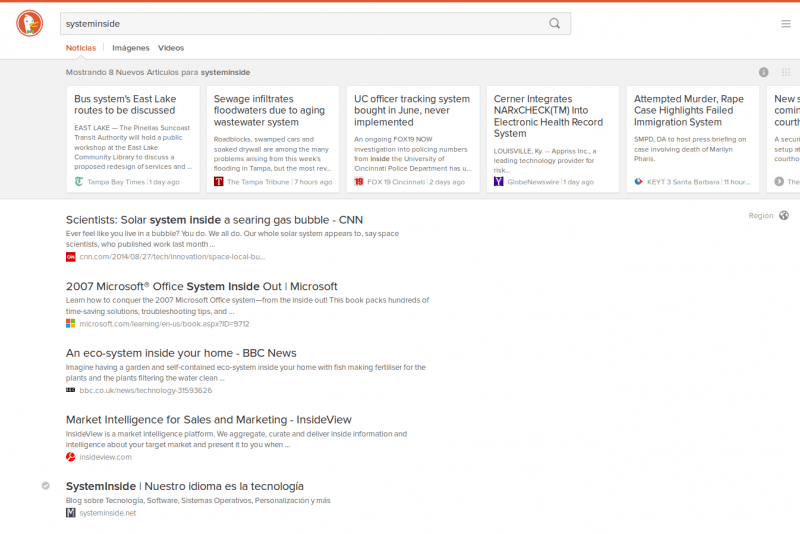Switch news to grid view icon
Image resolution: width=800 pixels, height=534 pixels.
point(786,72)
